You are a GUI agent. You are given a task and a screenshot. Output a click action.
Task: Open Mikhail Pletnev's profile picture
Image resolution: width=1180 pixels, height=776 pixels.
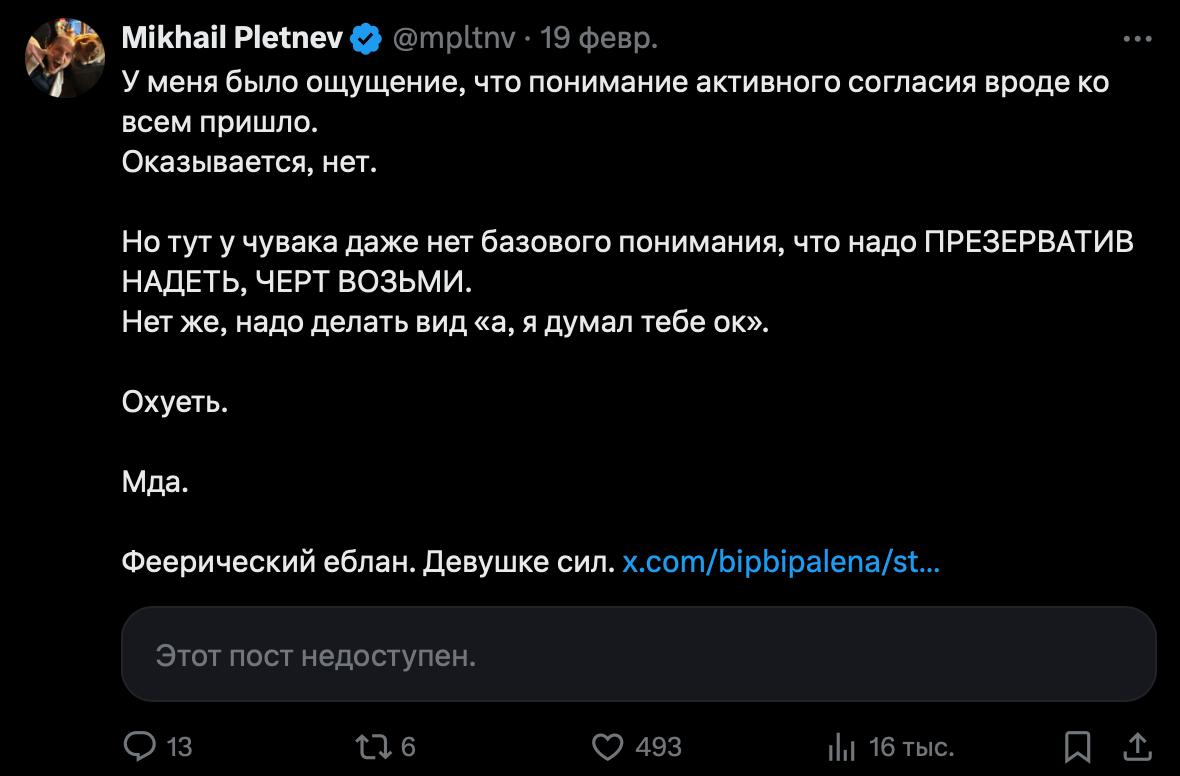click(65, 57)
